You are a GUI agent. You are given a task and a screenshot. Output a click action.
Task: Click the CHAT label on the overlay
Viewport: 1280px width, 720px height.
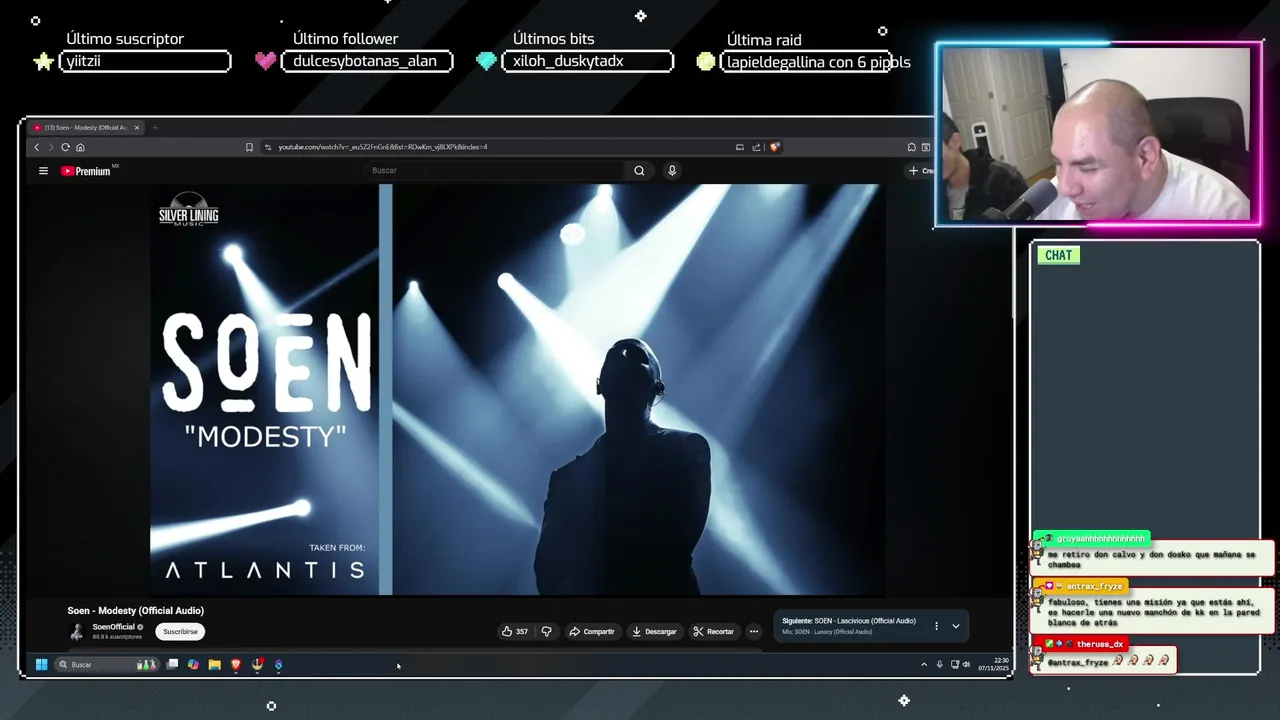click(x=1058, y=255)
